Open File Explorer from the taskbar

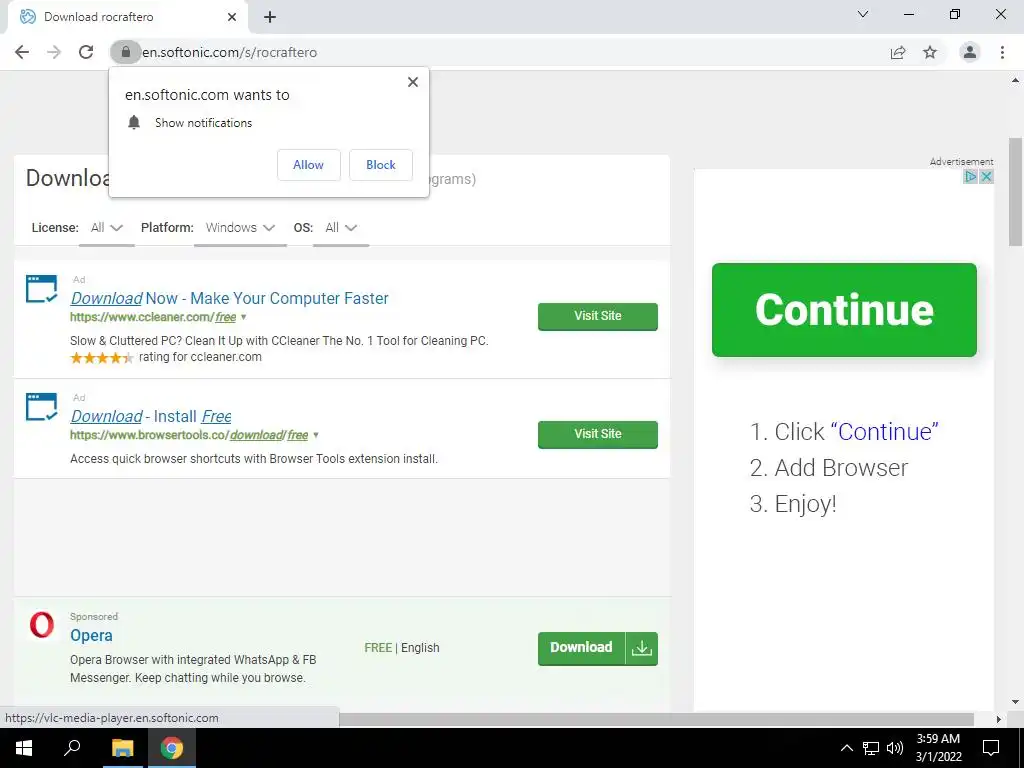click(x=122, y=748)
